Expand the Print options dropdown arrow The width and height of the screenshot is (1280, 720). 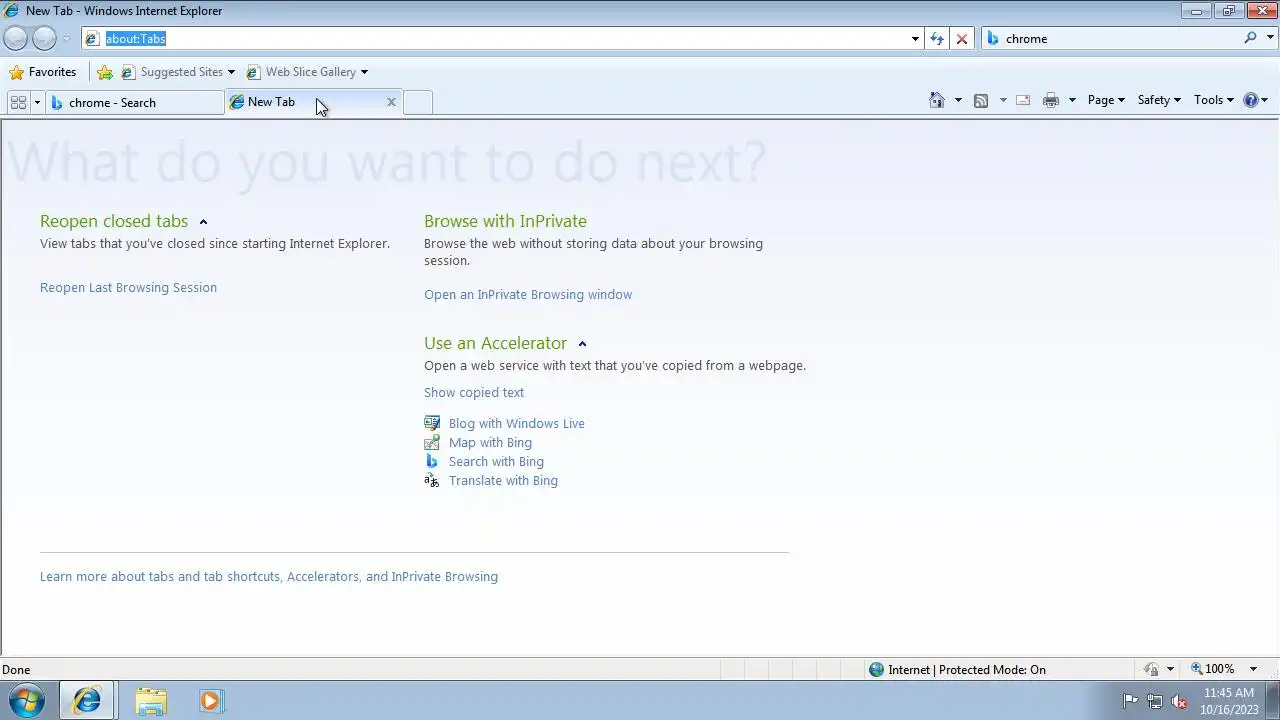1072,100
